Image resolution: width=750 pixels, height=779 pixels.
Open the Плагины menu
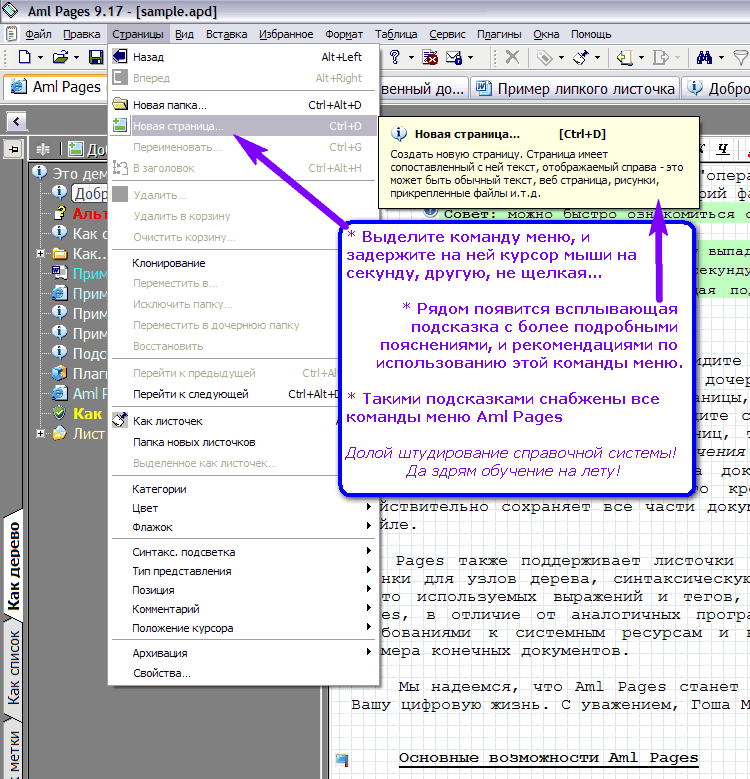pyautogui.click(x=499, y=34)
